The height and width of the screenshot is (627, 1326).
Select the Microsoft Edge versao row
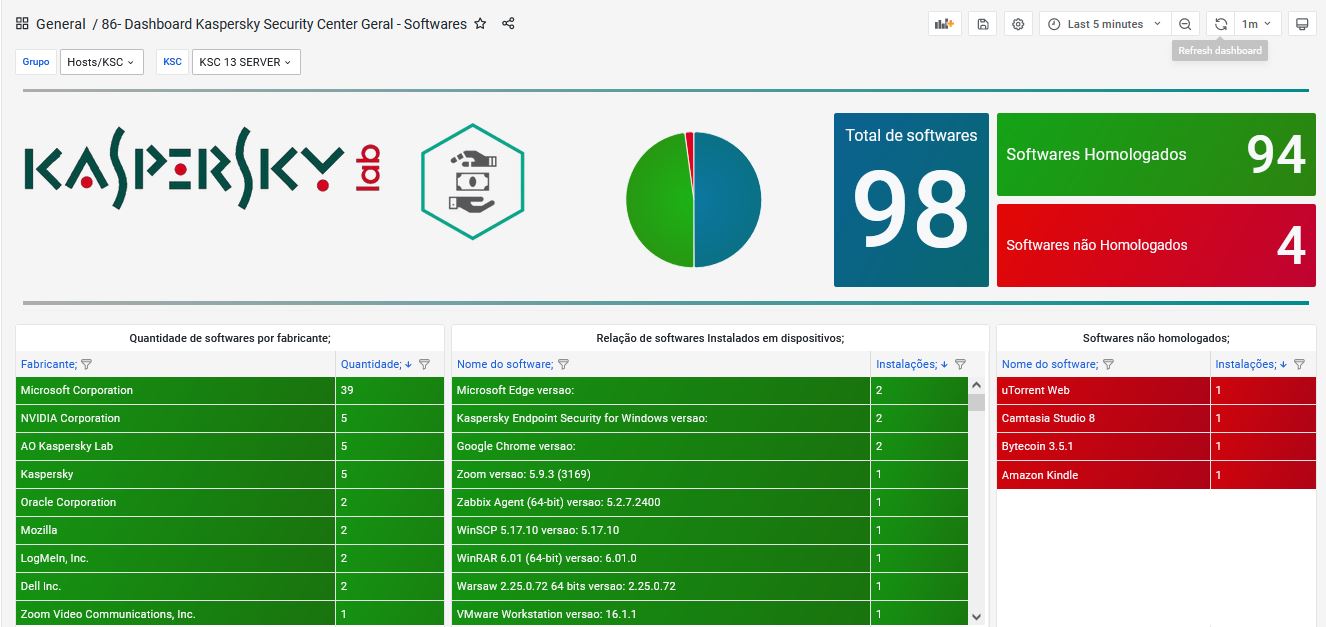coord(710,390)
